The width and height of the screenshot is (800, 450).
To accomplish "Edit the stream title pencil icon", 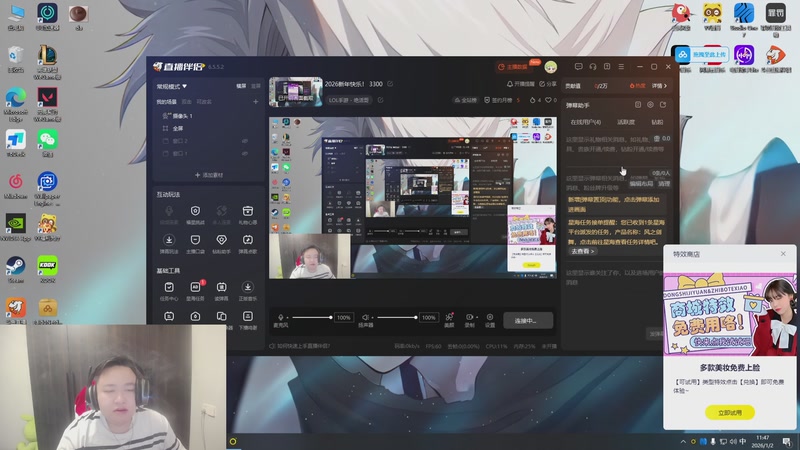I will coord(390,84).
